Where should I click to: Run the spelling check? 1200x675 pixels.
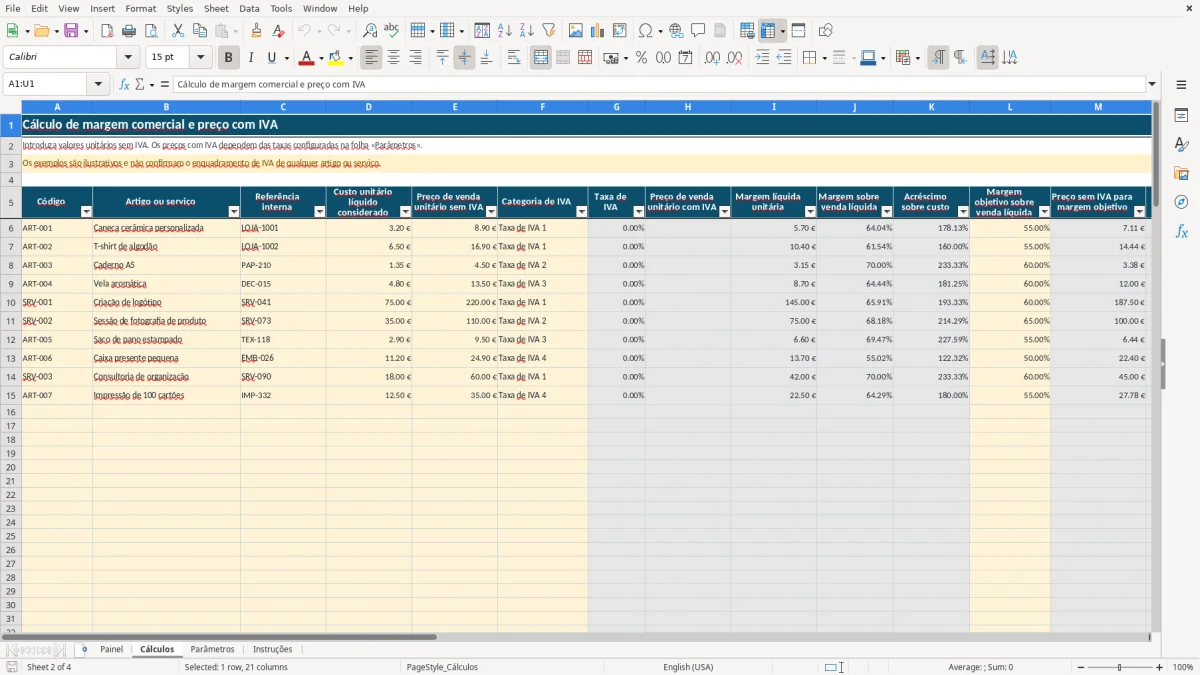point(391,31)
